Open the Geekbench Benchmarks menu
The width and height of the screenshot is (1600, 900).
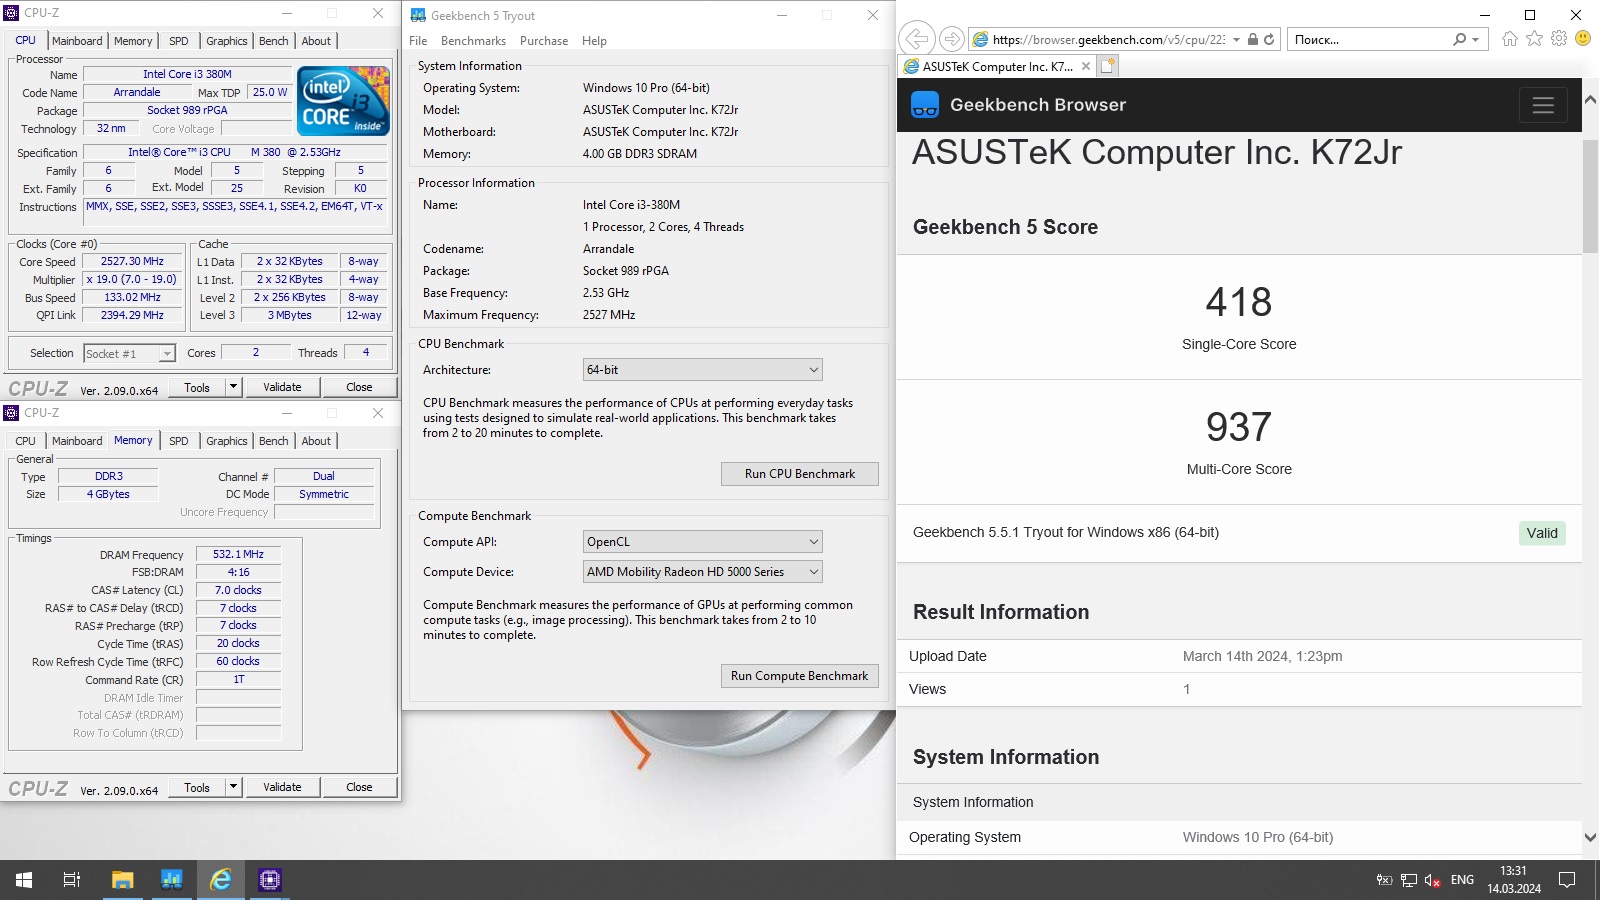coord(473,41)
